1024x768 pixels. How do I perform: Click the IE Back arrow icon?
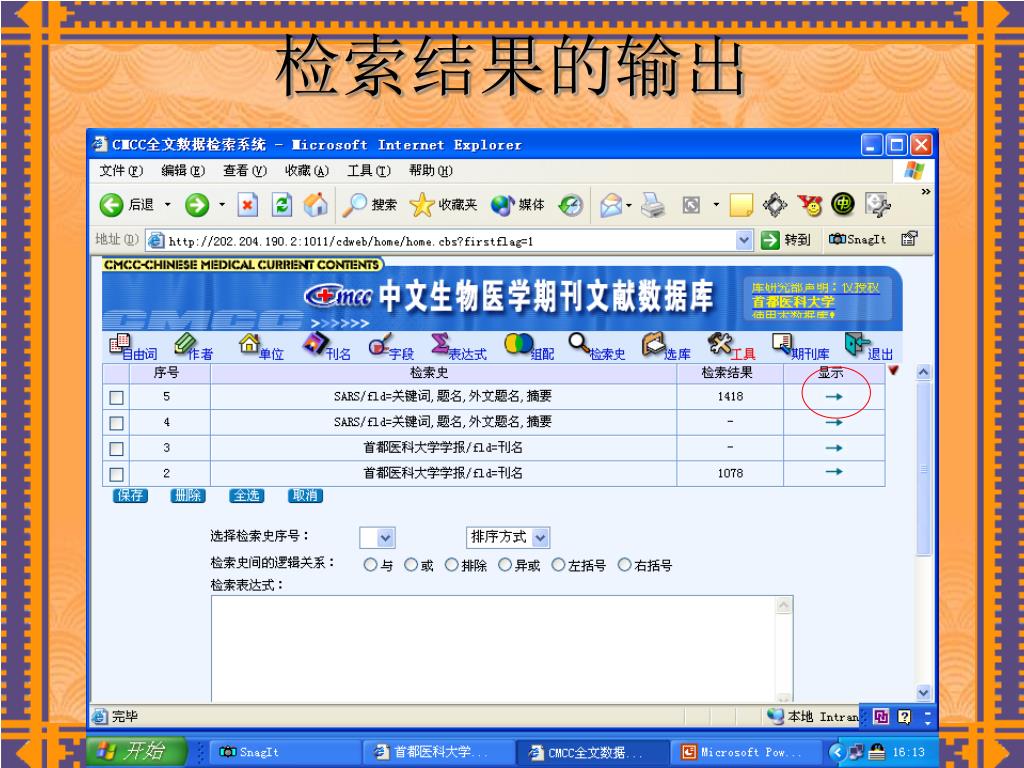click(x=112, y=205)
